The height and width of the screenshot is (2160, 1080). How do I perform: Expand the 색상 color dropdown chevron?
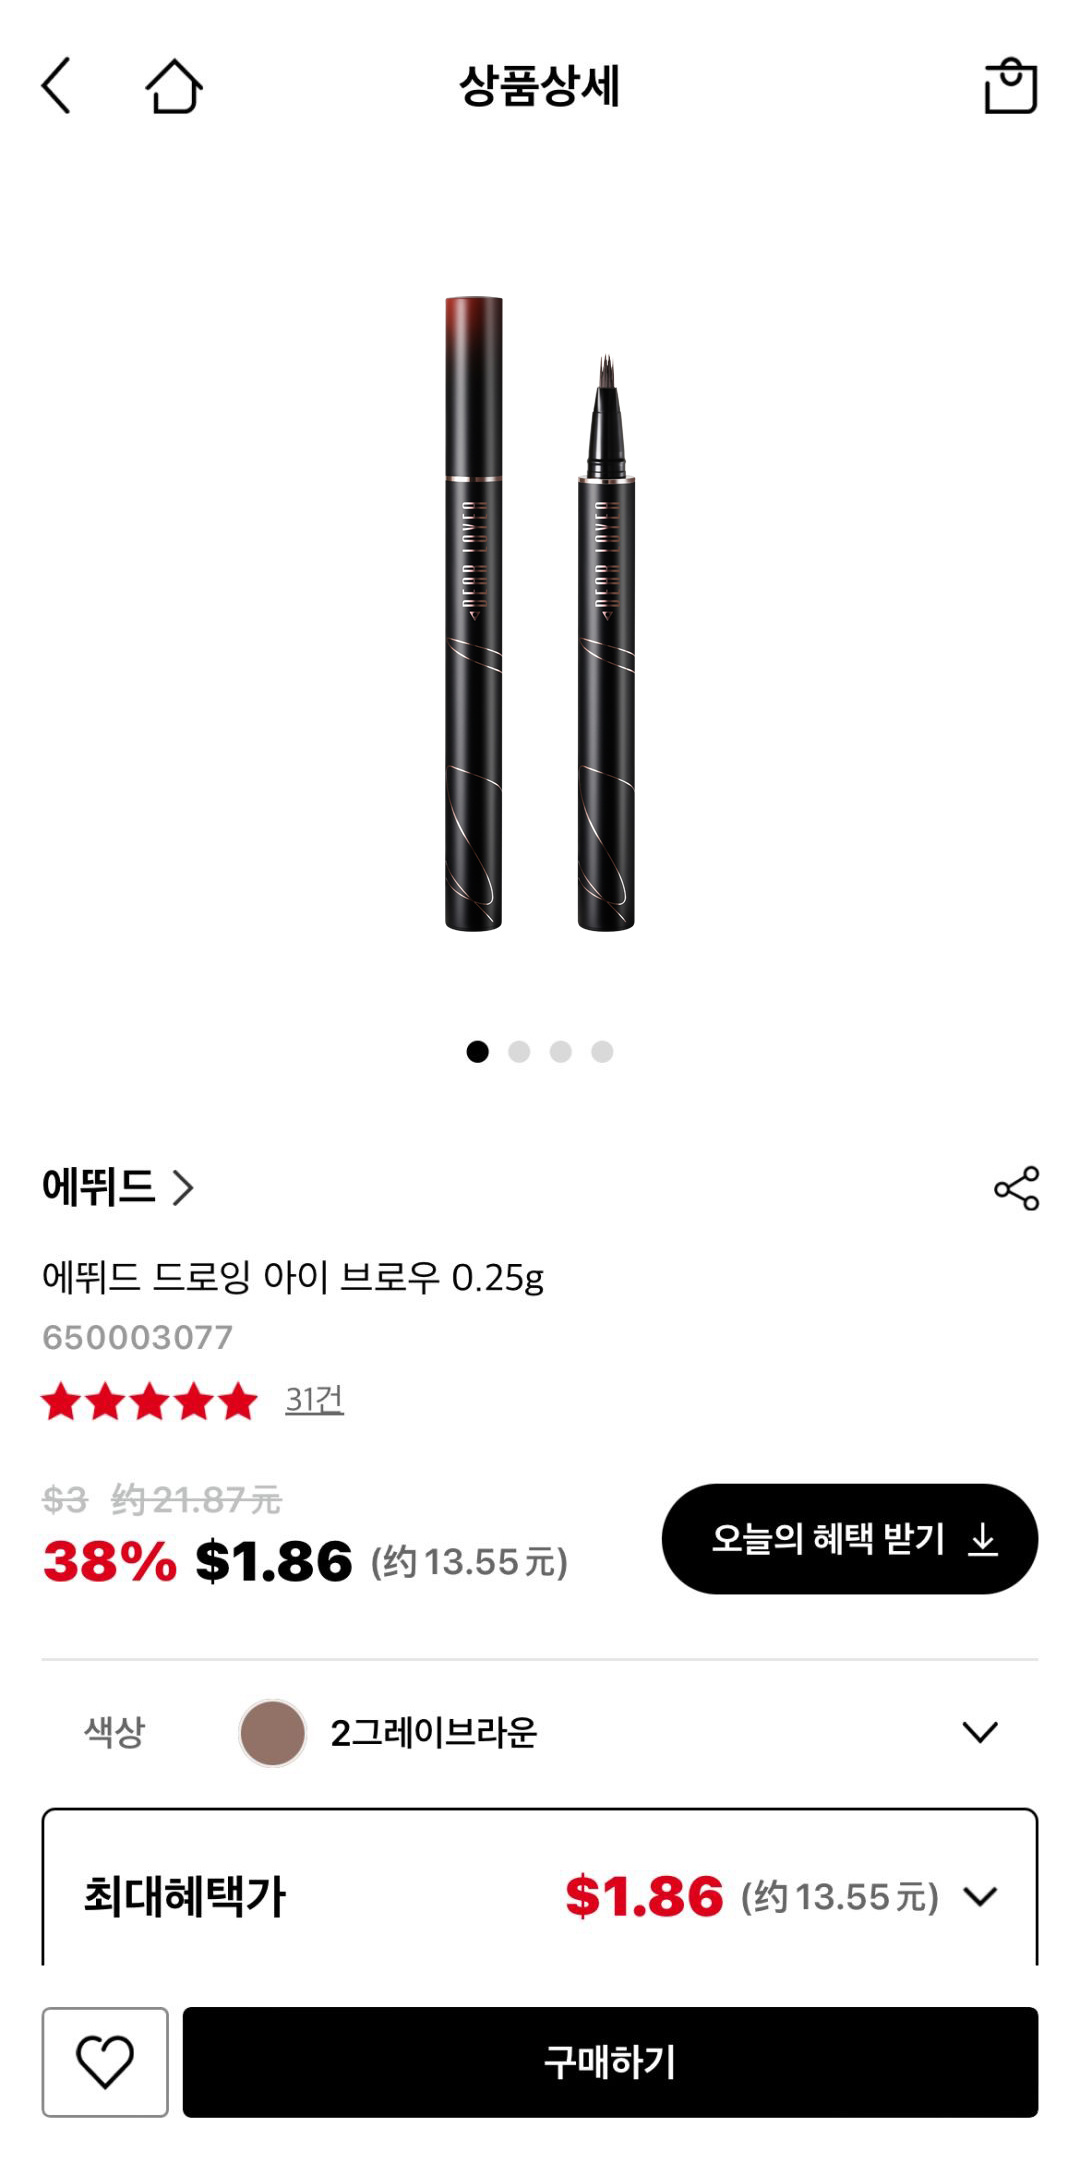[980, 1732]
